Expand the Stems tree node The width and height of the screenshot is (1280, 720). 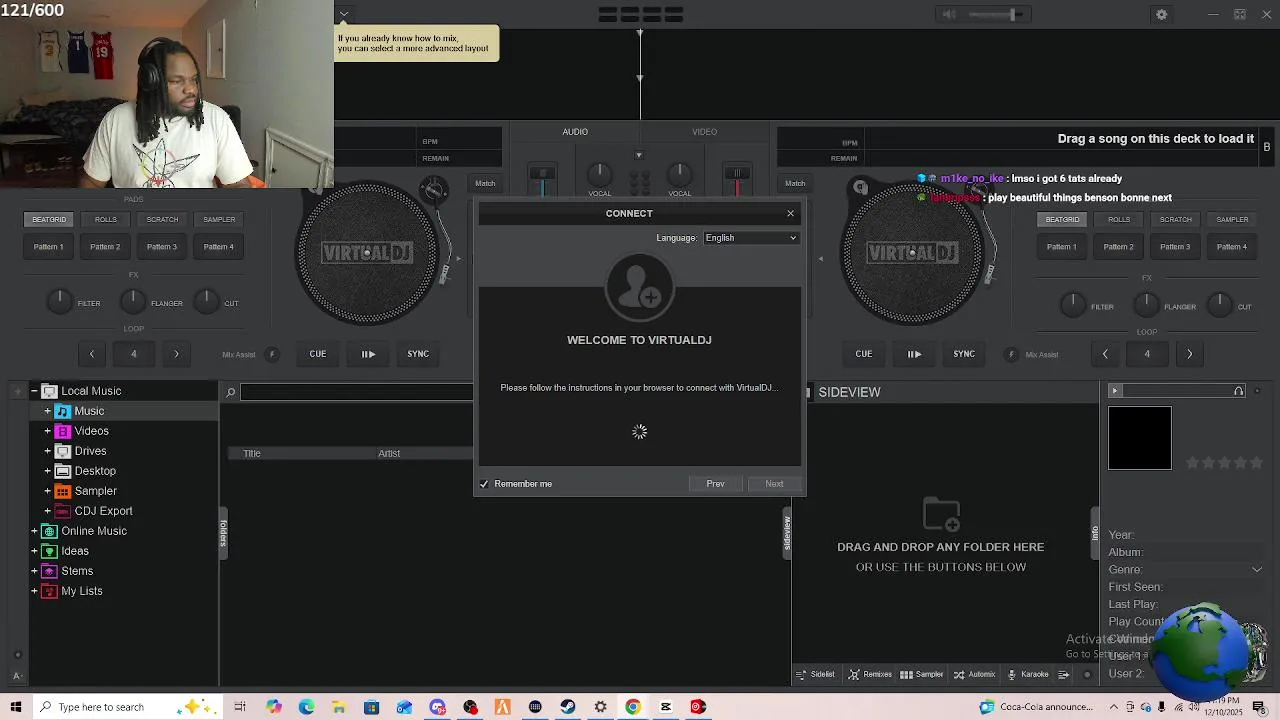click(x=34, y=571)
